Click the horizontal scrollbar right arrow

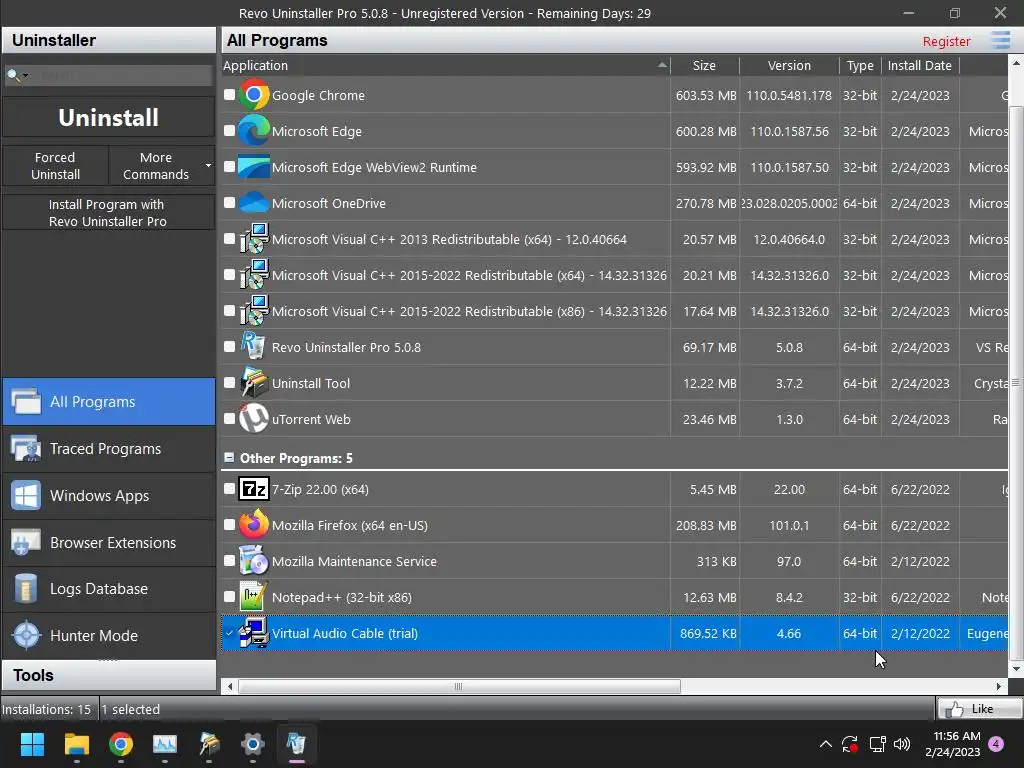click(x=998, y=686)
